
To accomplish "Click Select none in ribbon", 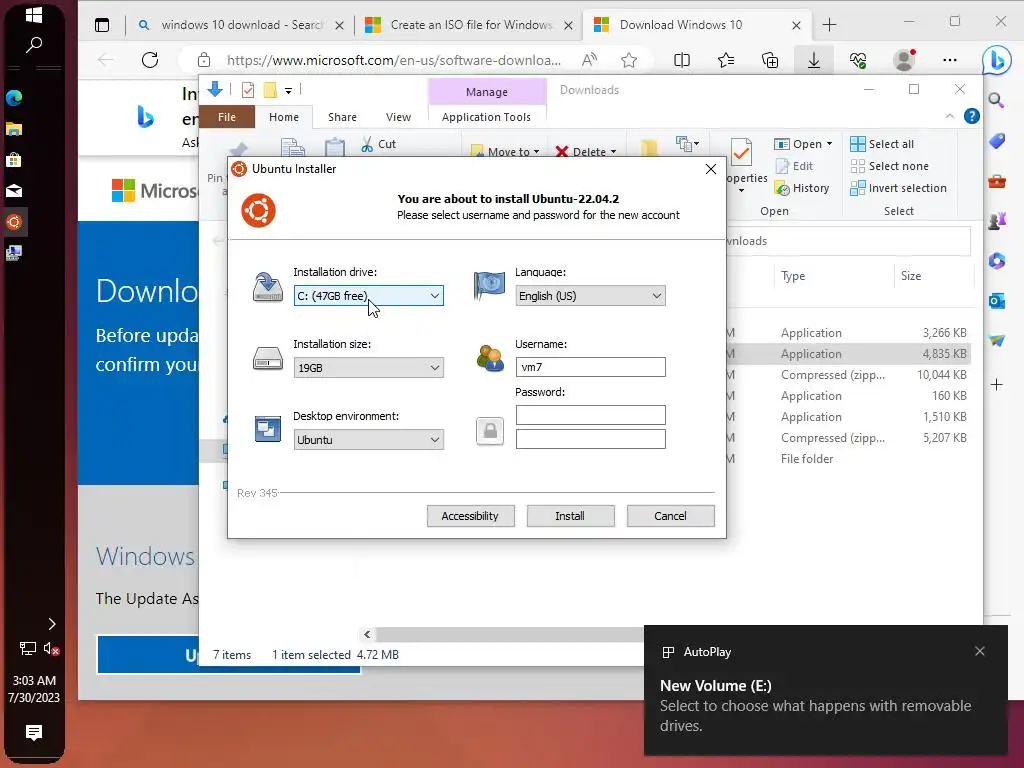I will tap(889, 167).
